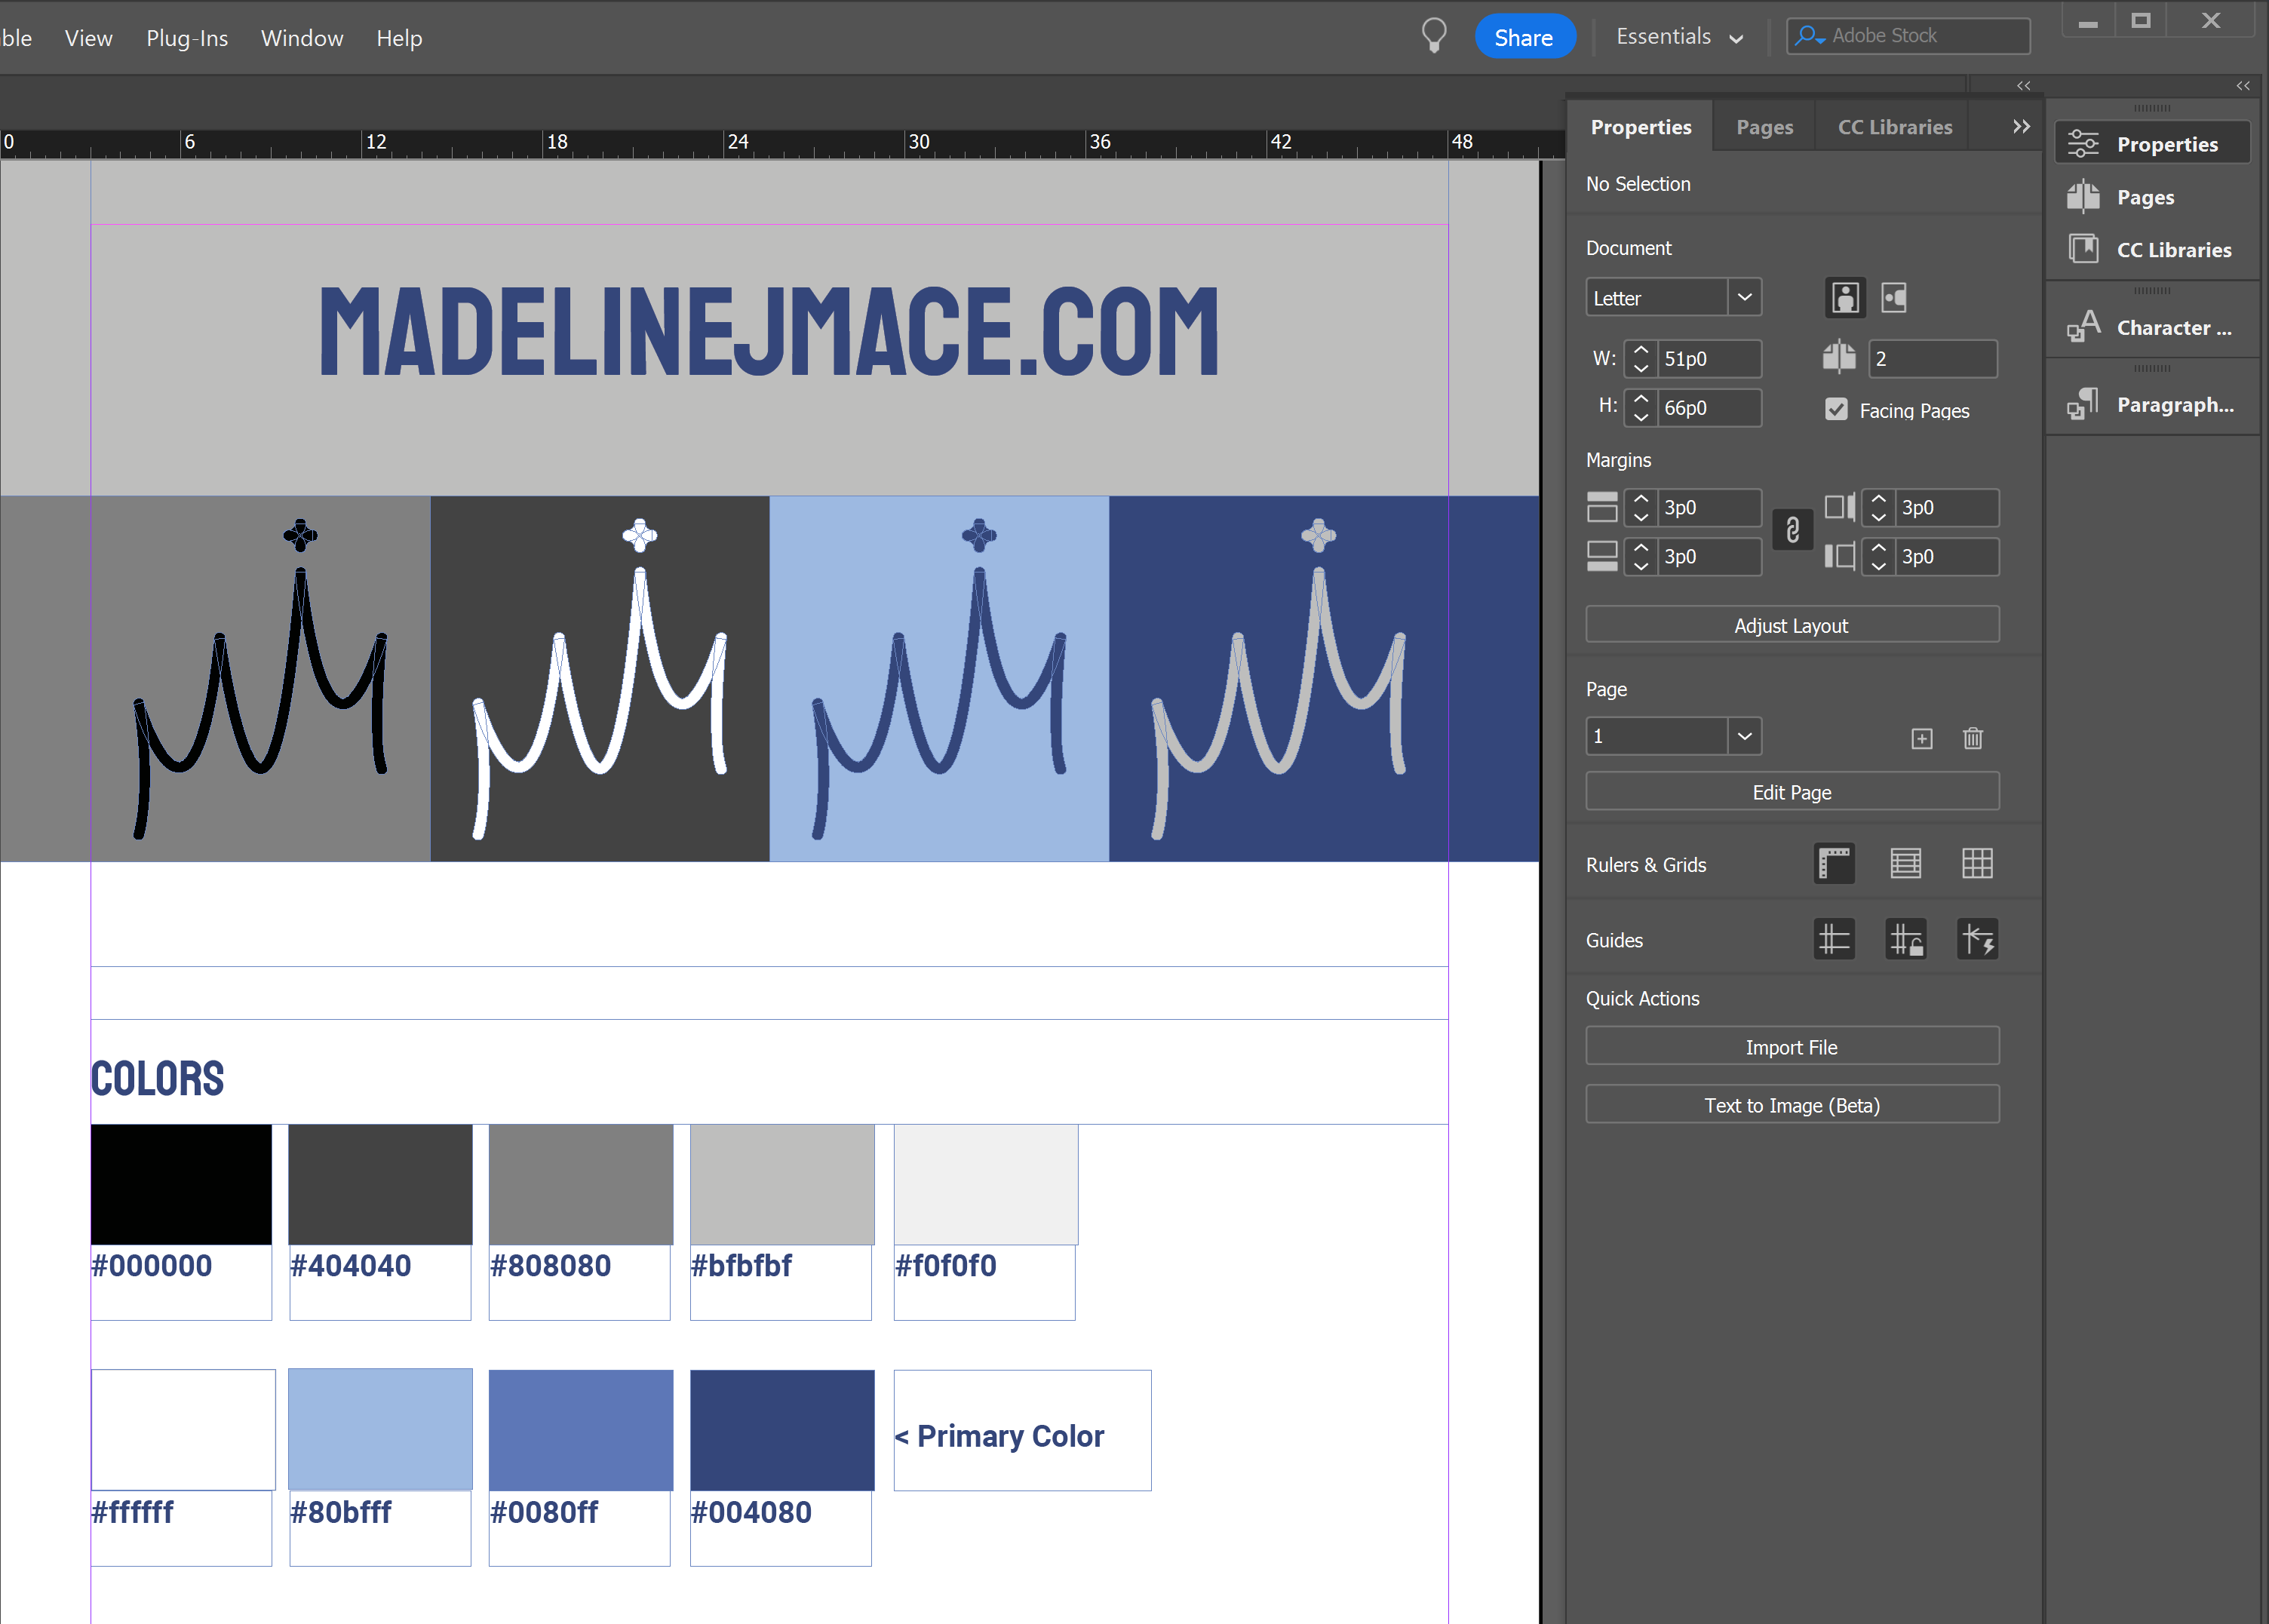Image resolution: width=2269 pixels, height=1624 pixels.
Task: Open the Letter page size dropdown
Action: (x=1744, y=297)
